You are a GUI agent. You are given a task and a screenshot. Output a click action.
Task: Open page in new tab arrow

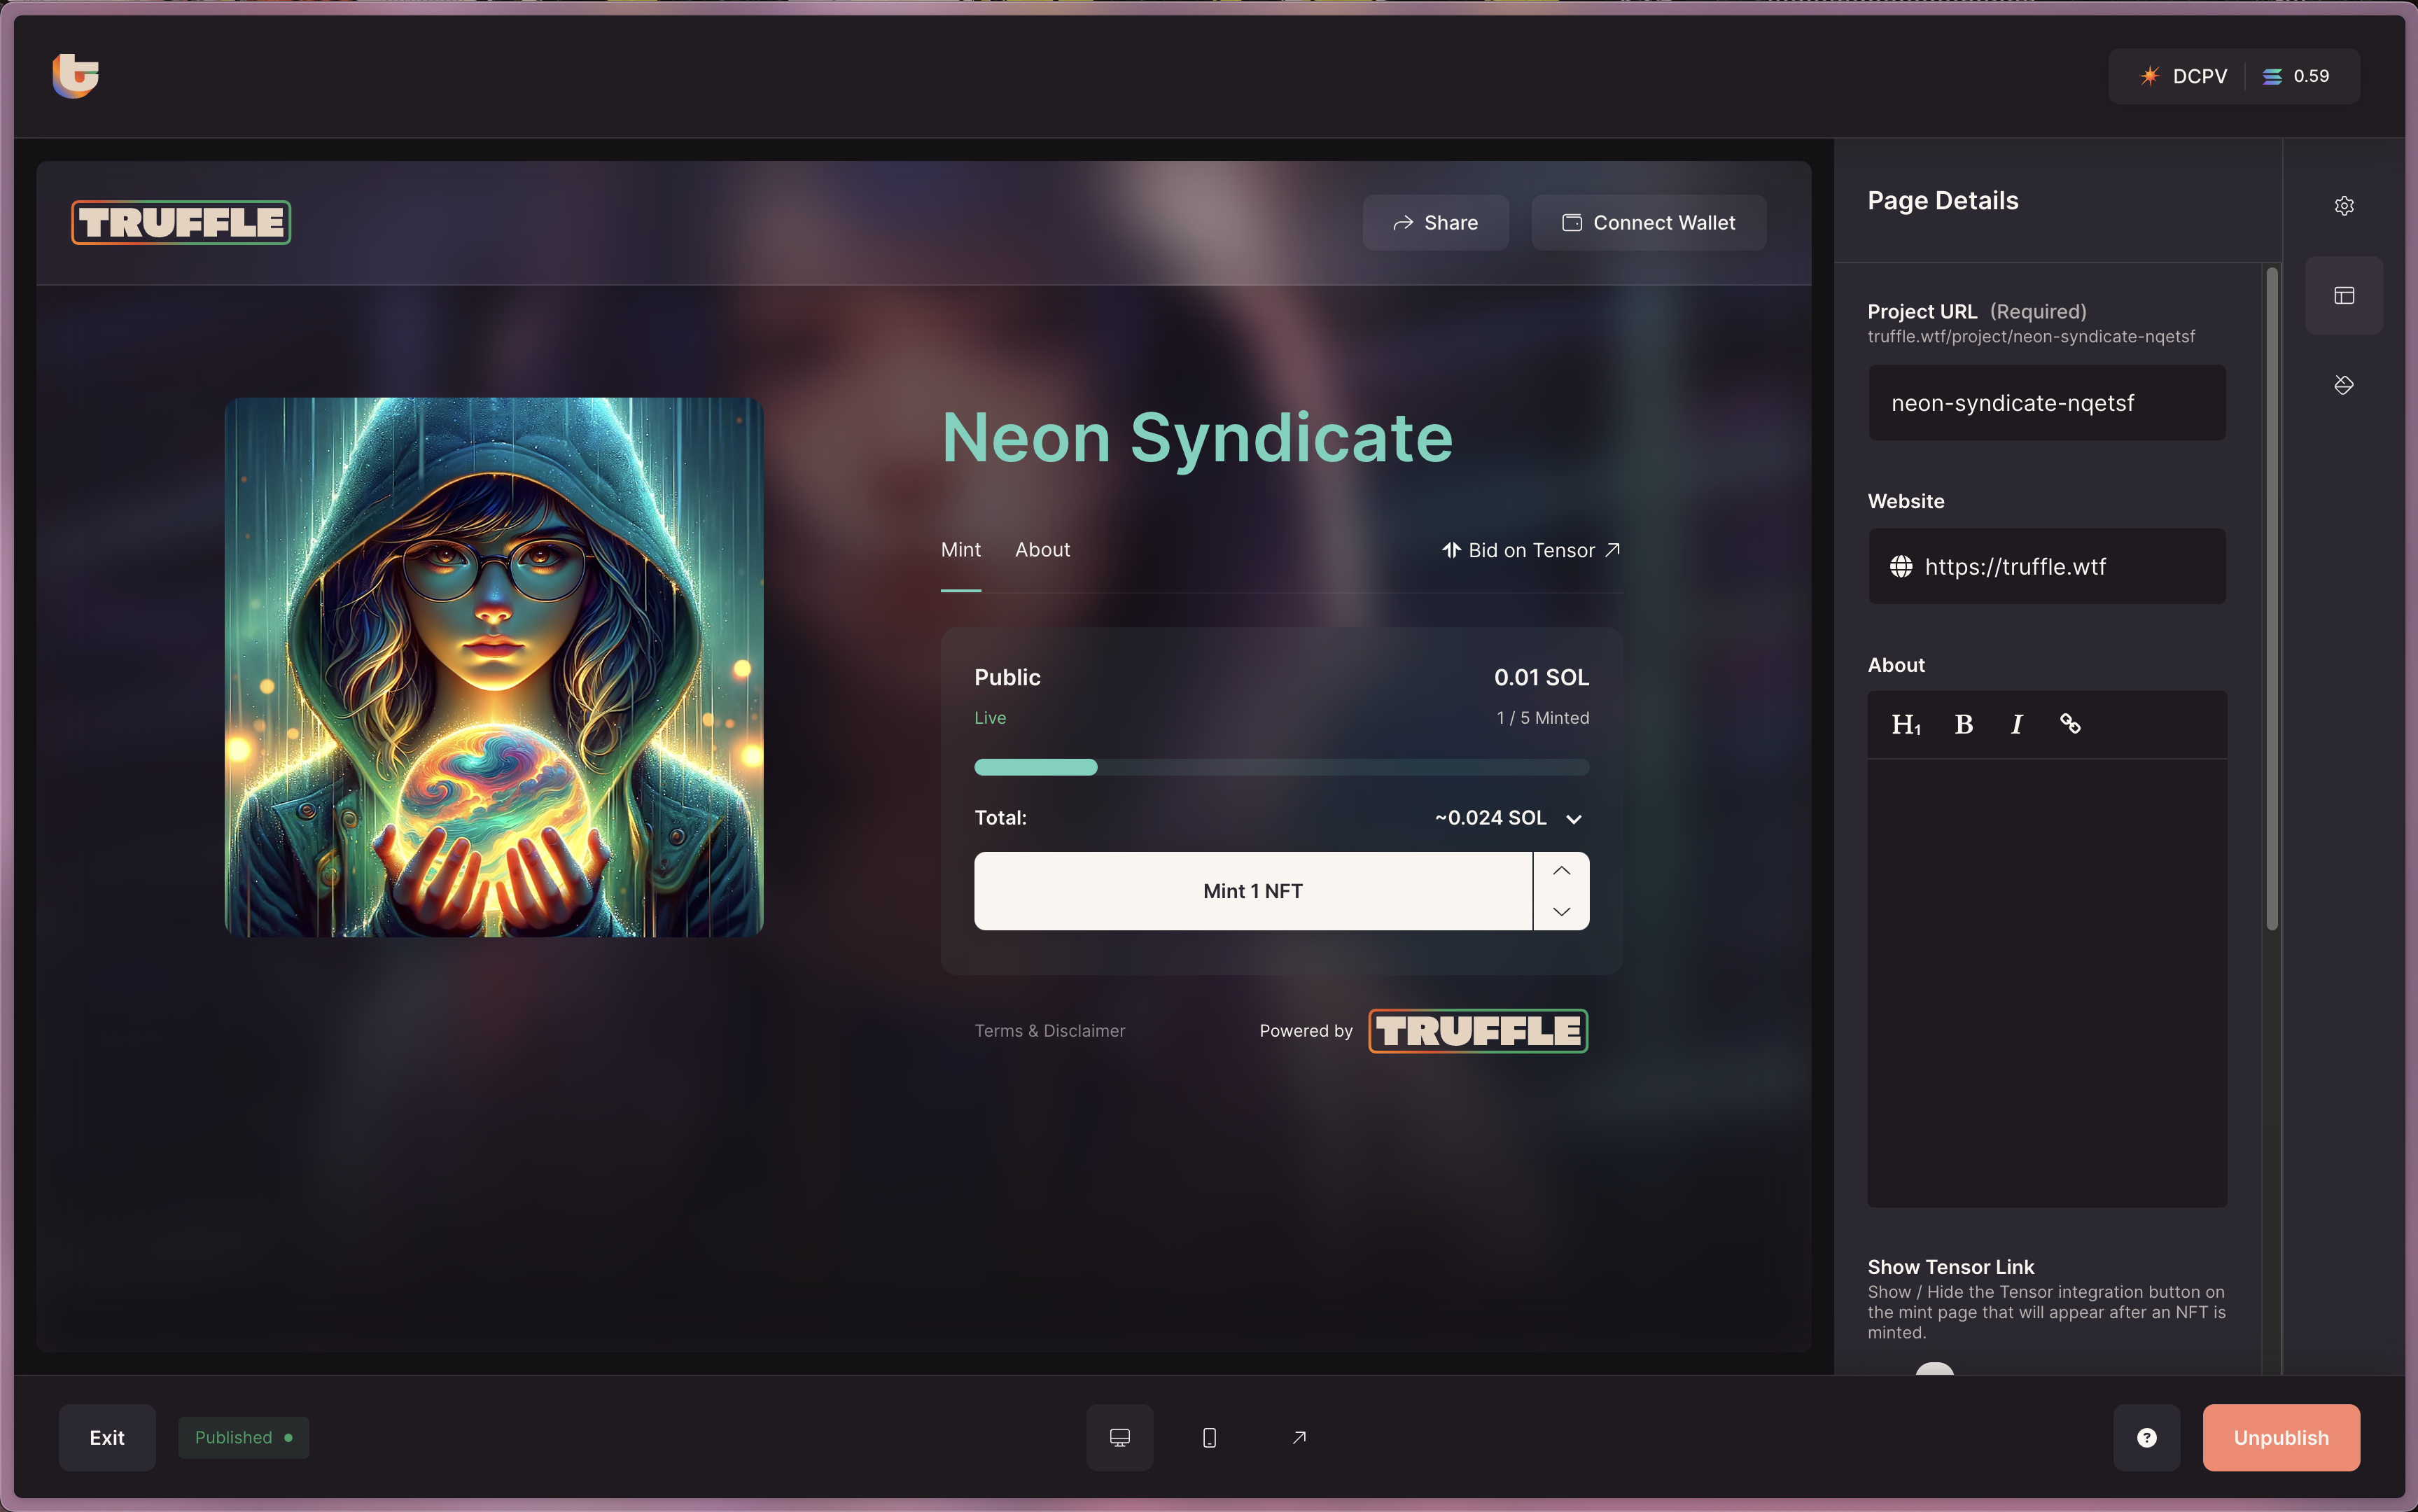(x=1298, y=1437)
